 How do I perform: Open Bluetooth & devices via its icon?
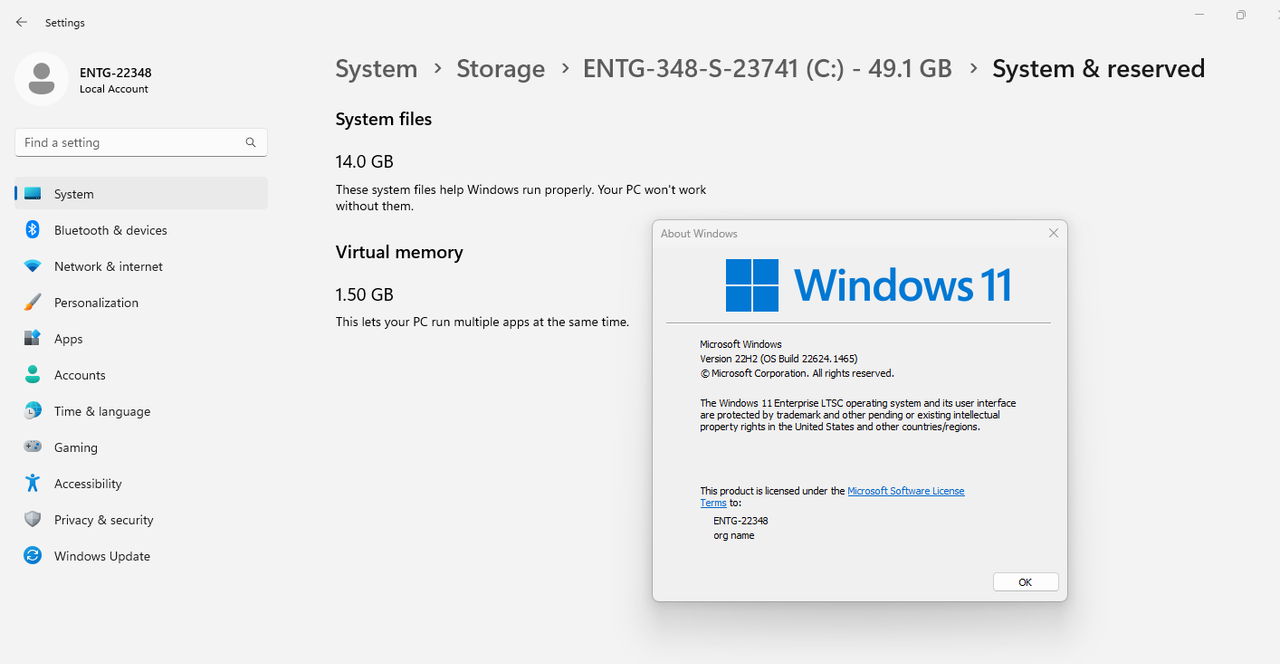(x=32, y=230)
